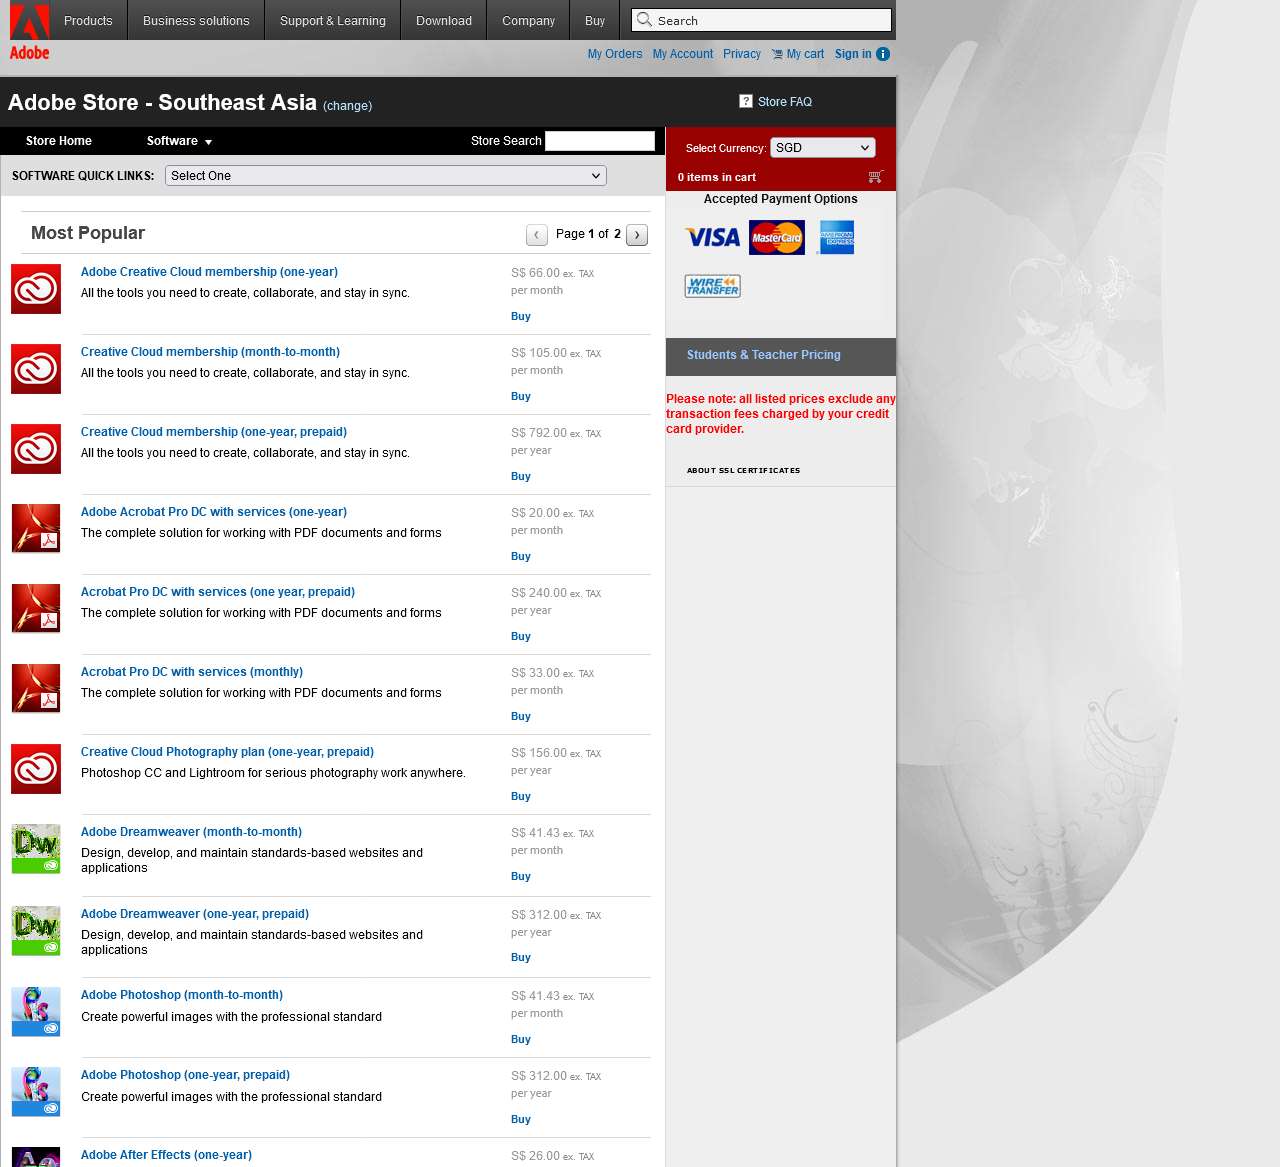
Task: Open the Company menu
Action: coord(528,20)
